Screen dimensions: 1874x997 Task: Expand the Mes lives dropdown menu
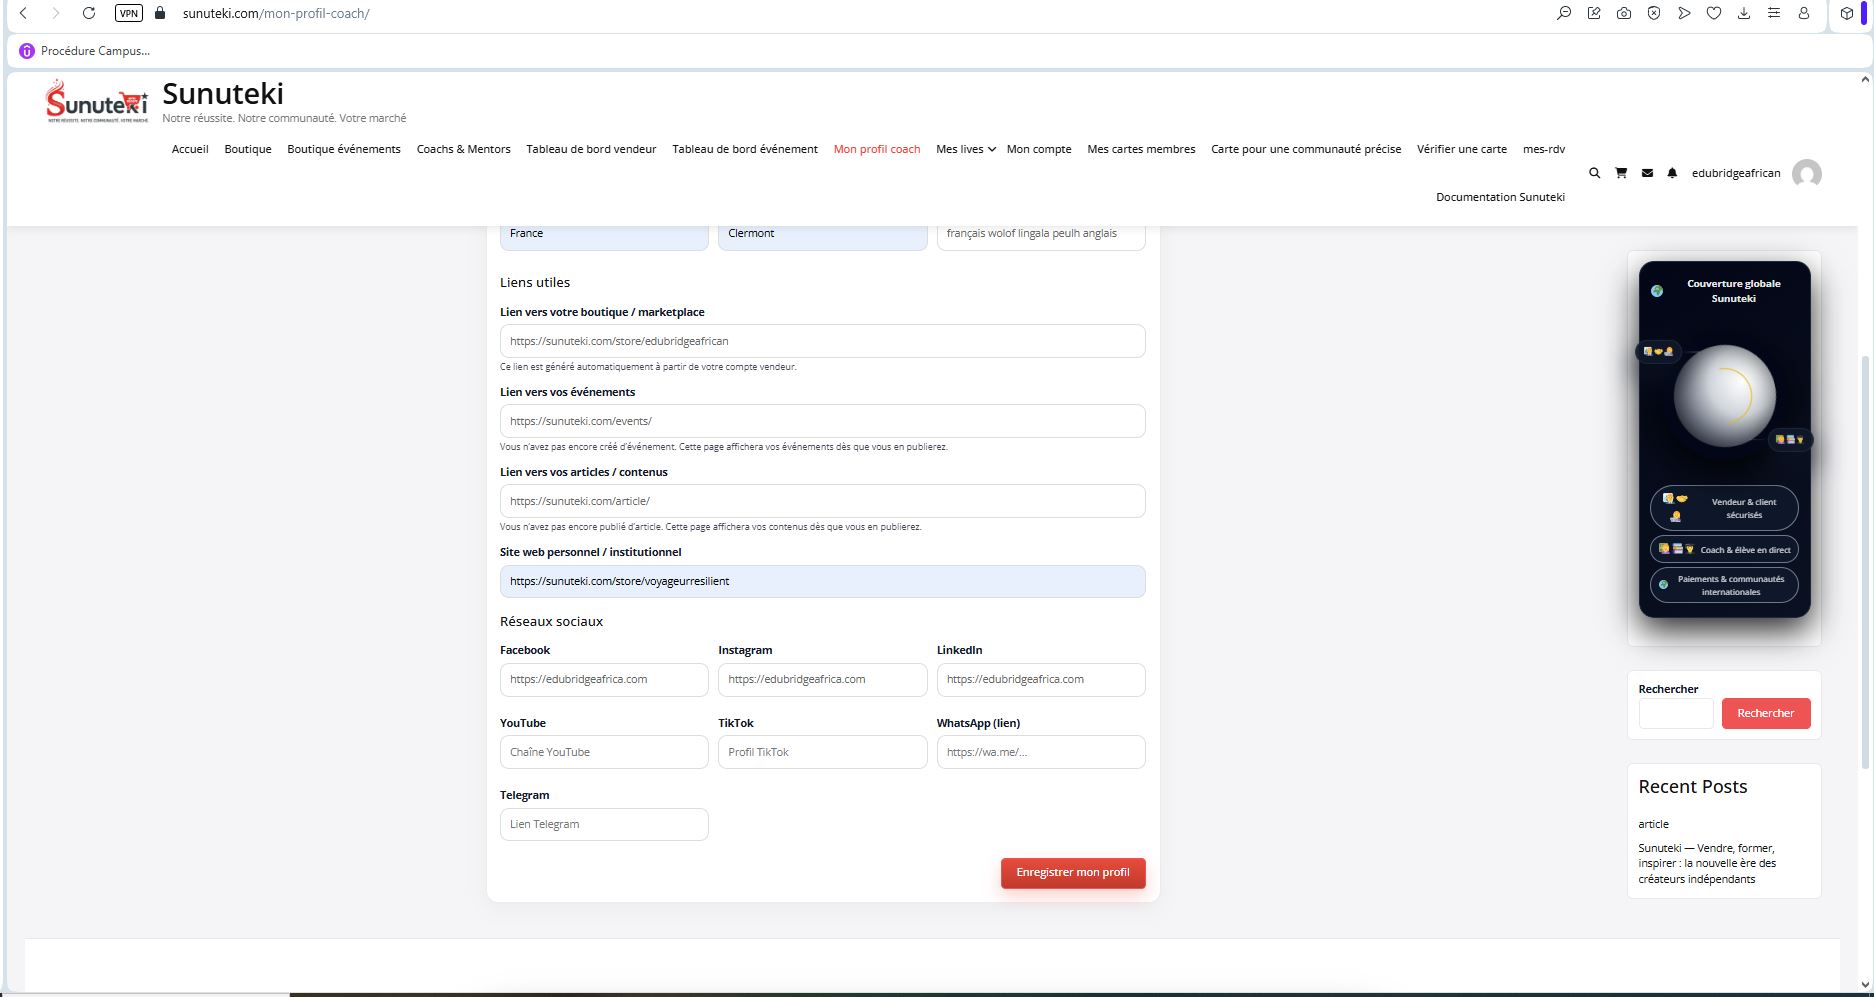965,149
